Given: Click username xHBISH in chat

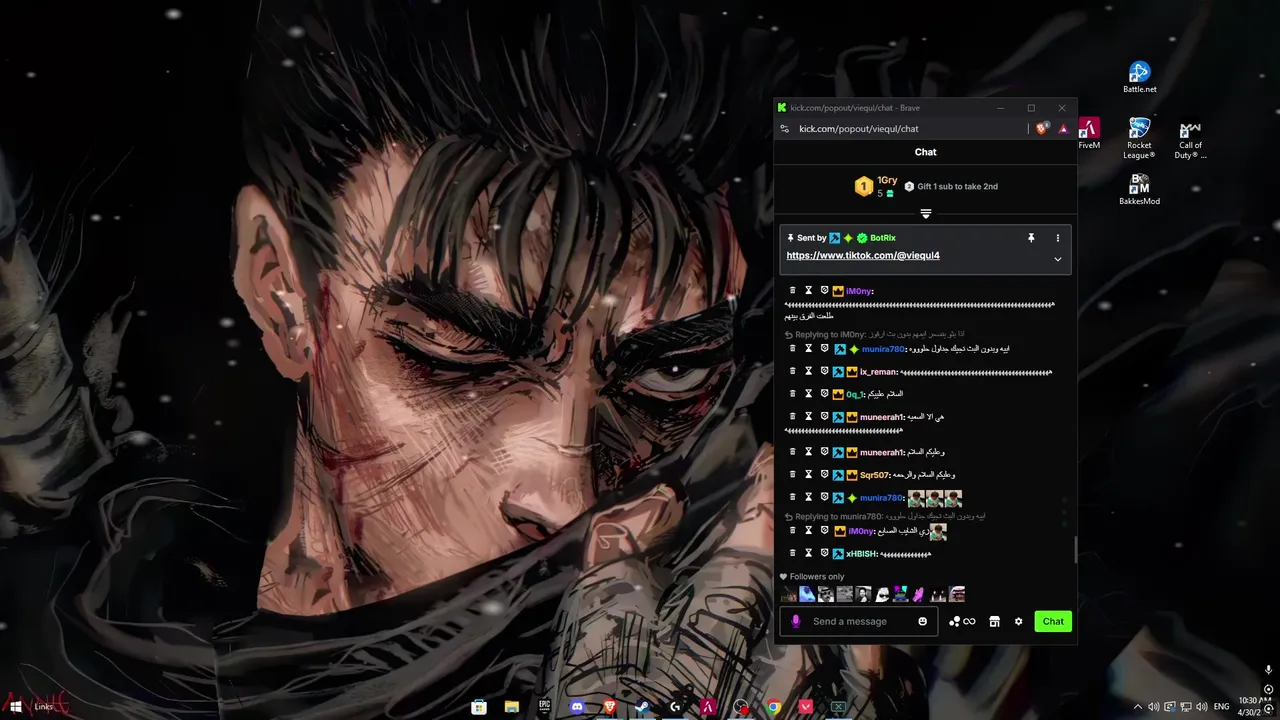Looking at the screenshot, I should click(861, 554).
